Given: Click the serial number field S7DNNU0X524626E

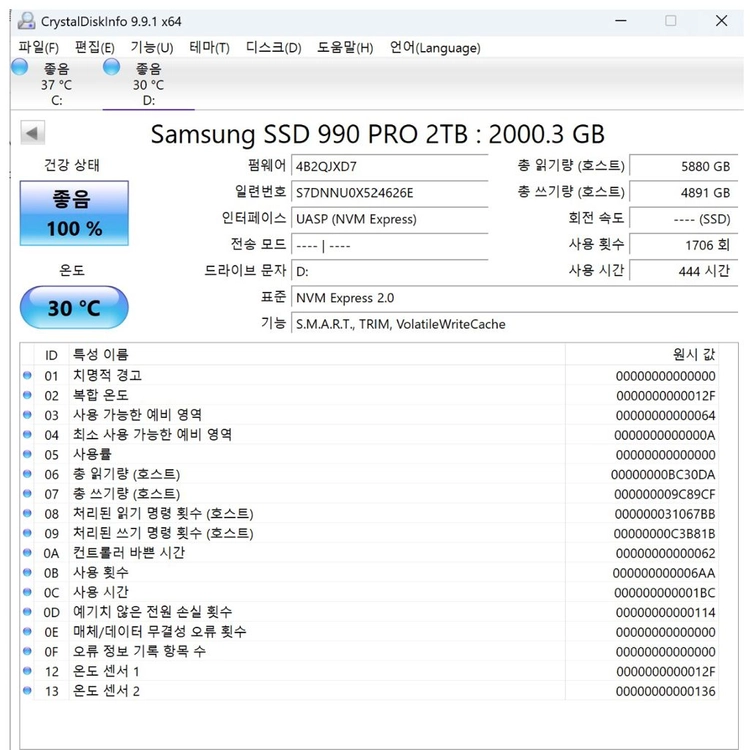Looking at the screenshot, I should [389, 192].
